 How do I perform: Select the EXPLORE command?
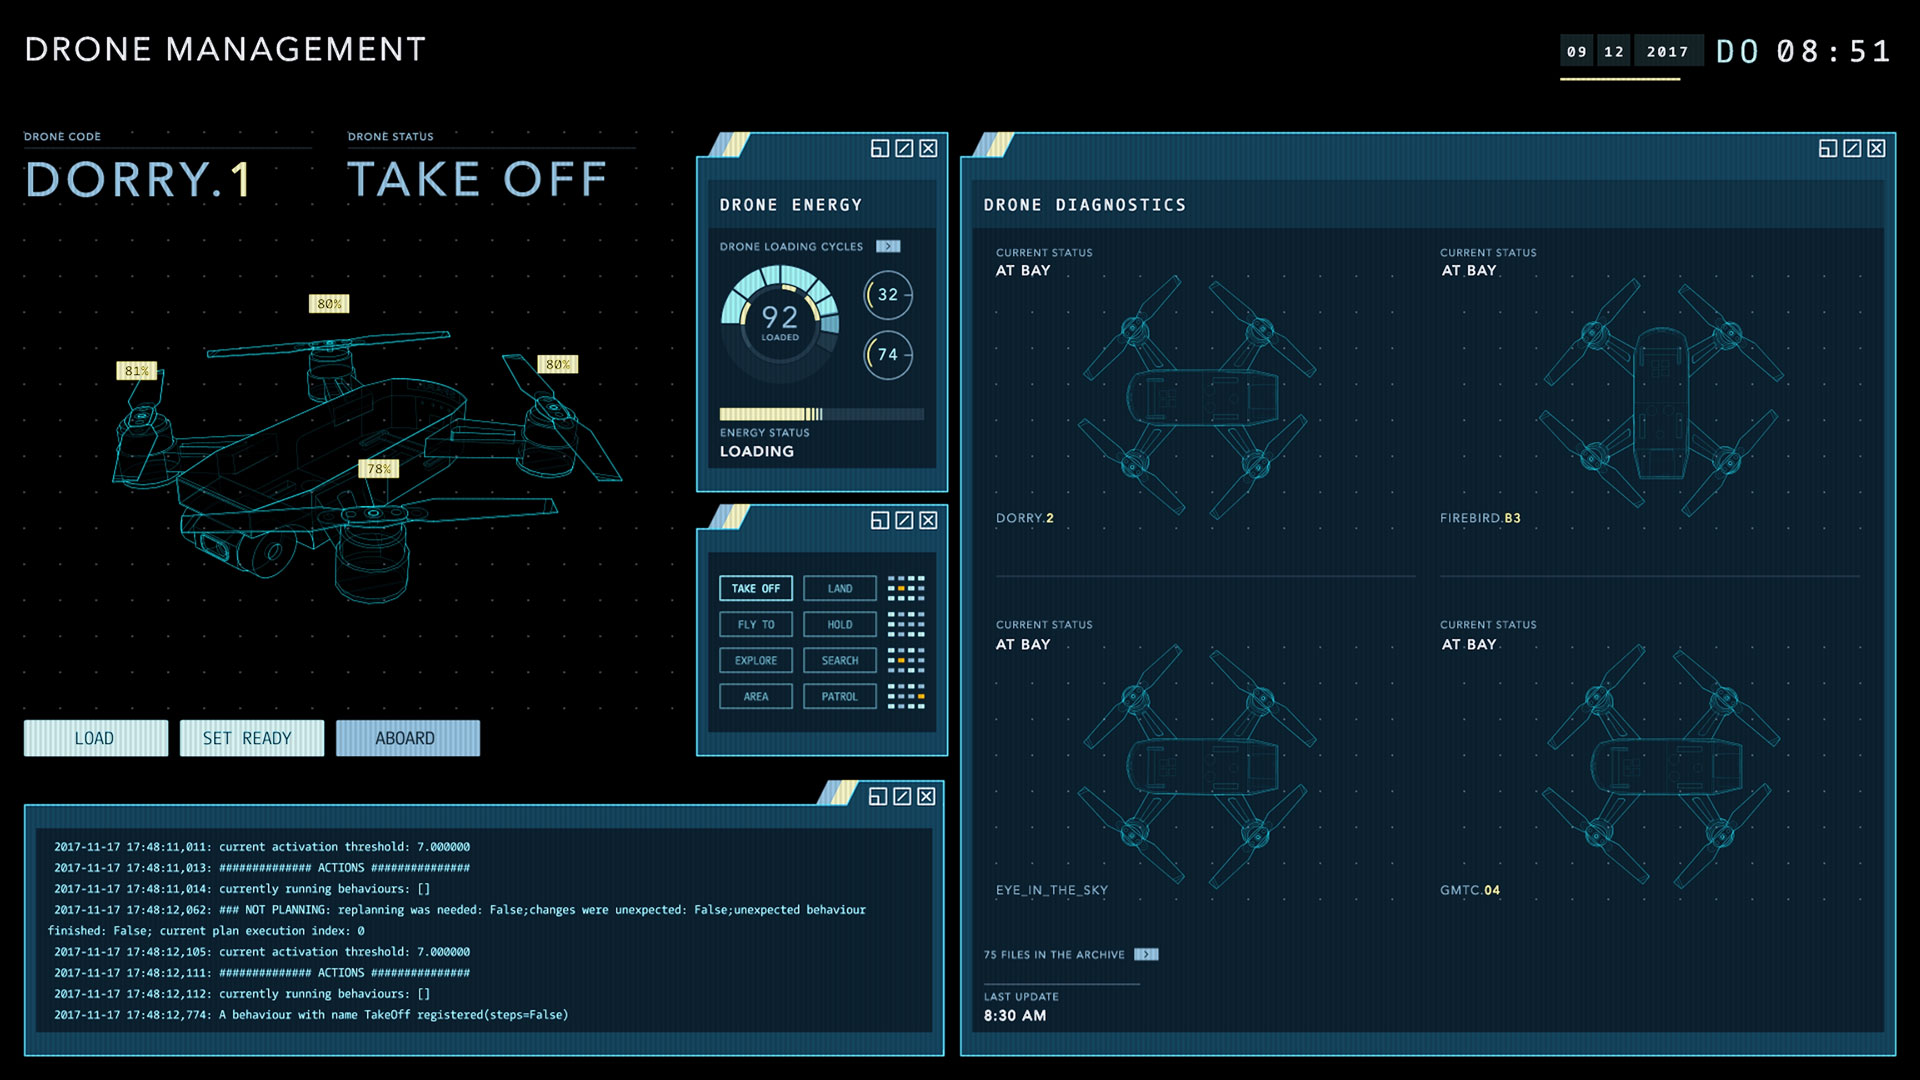coord(756,660)
